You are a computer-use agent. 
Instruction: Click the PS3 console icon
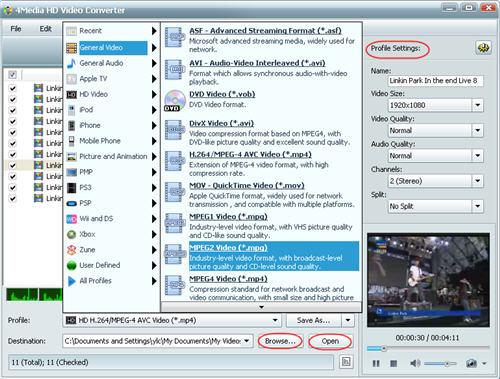point(71,188)
